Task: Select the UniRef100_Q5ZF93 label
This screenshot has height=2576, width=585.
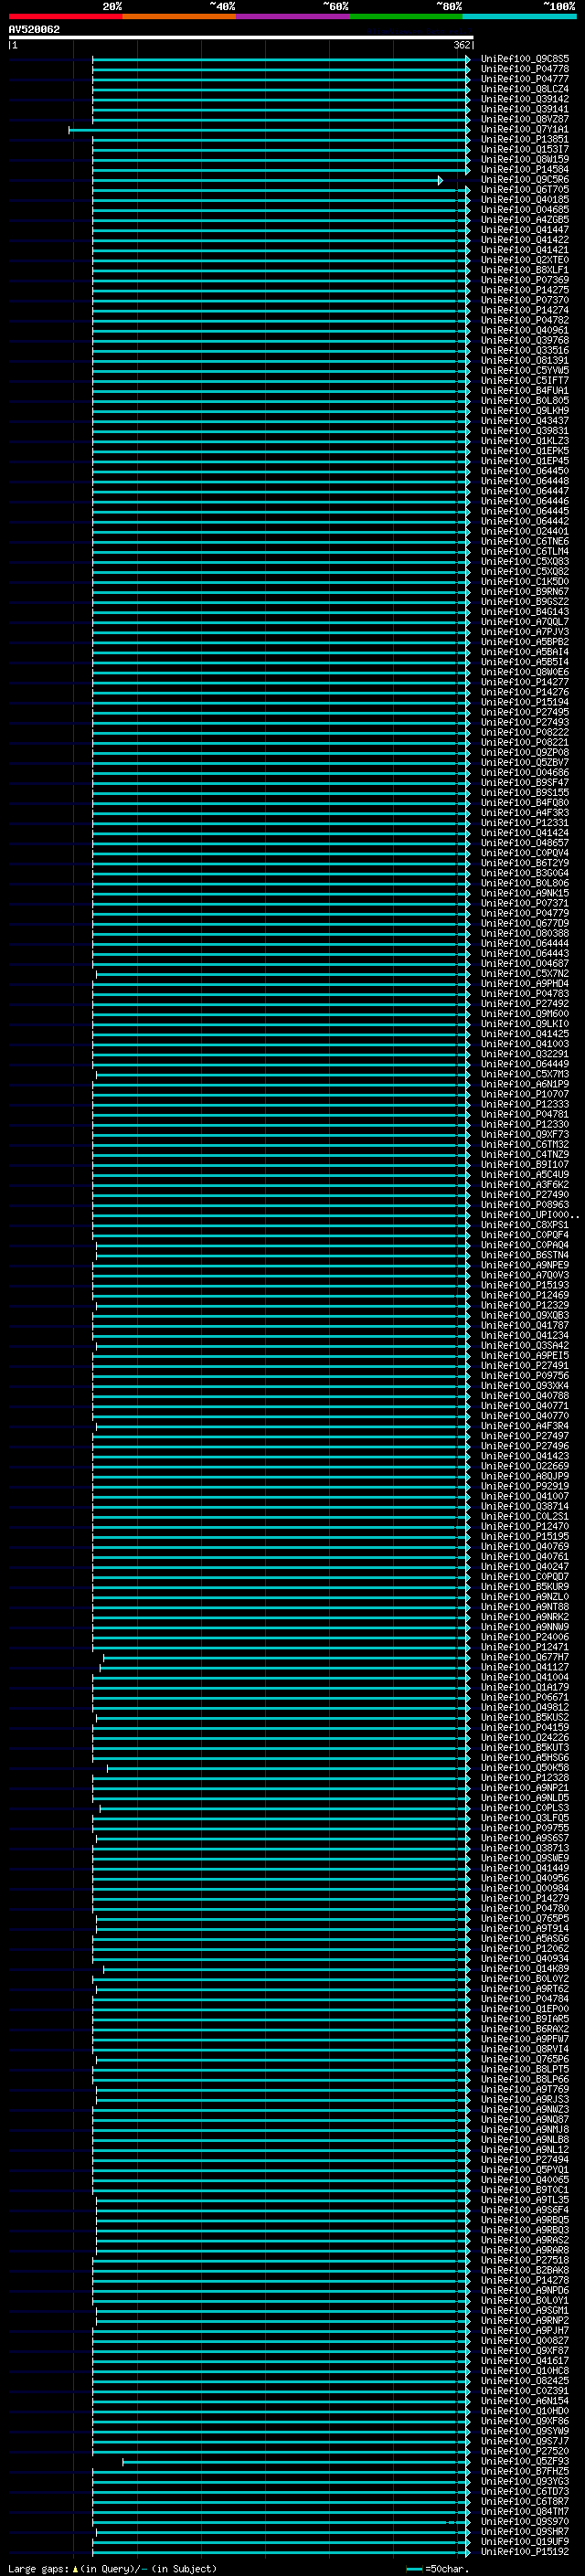Action: pyautogui.click(x=524, y=2461)
